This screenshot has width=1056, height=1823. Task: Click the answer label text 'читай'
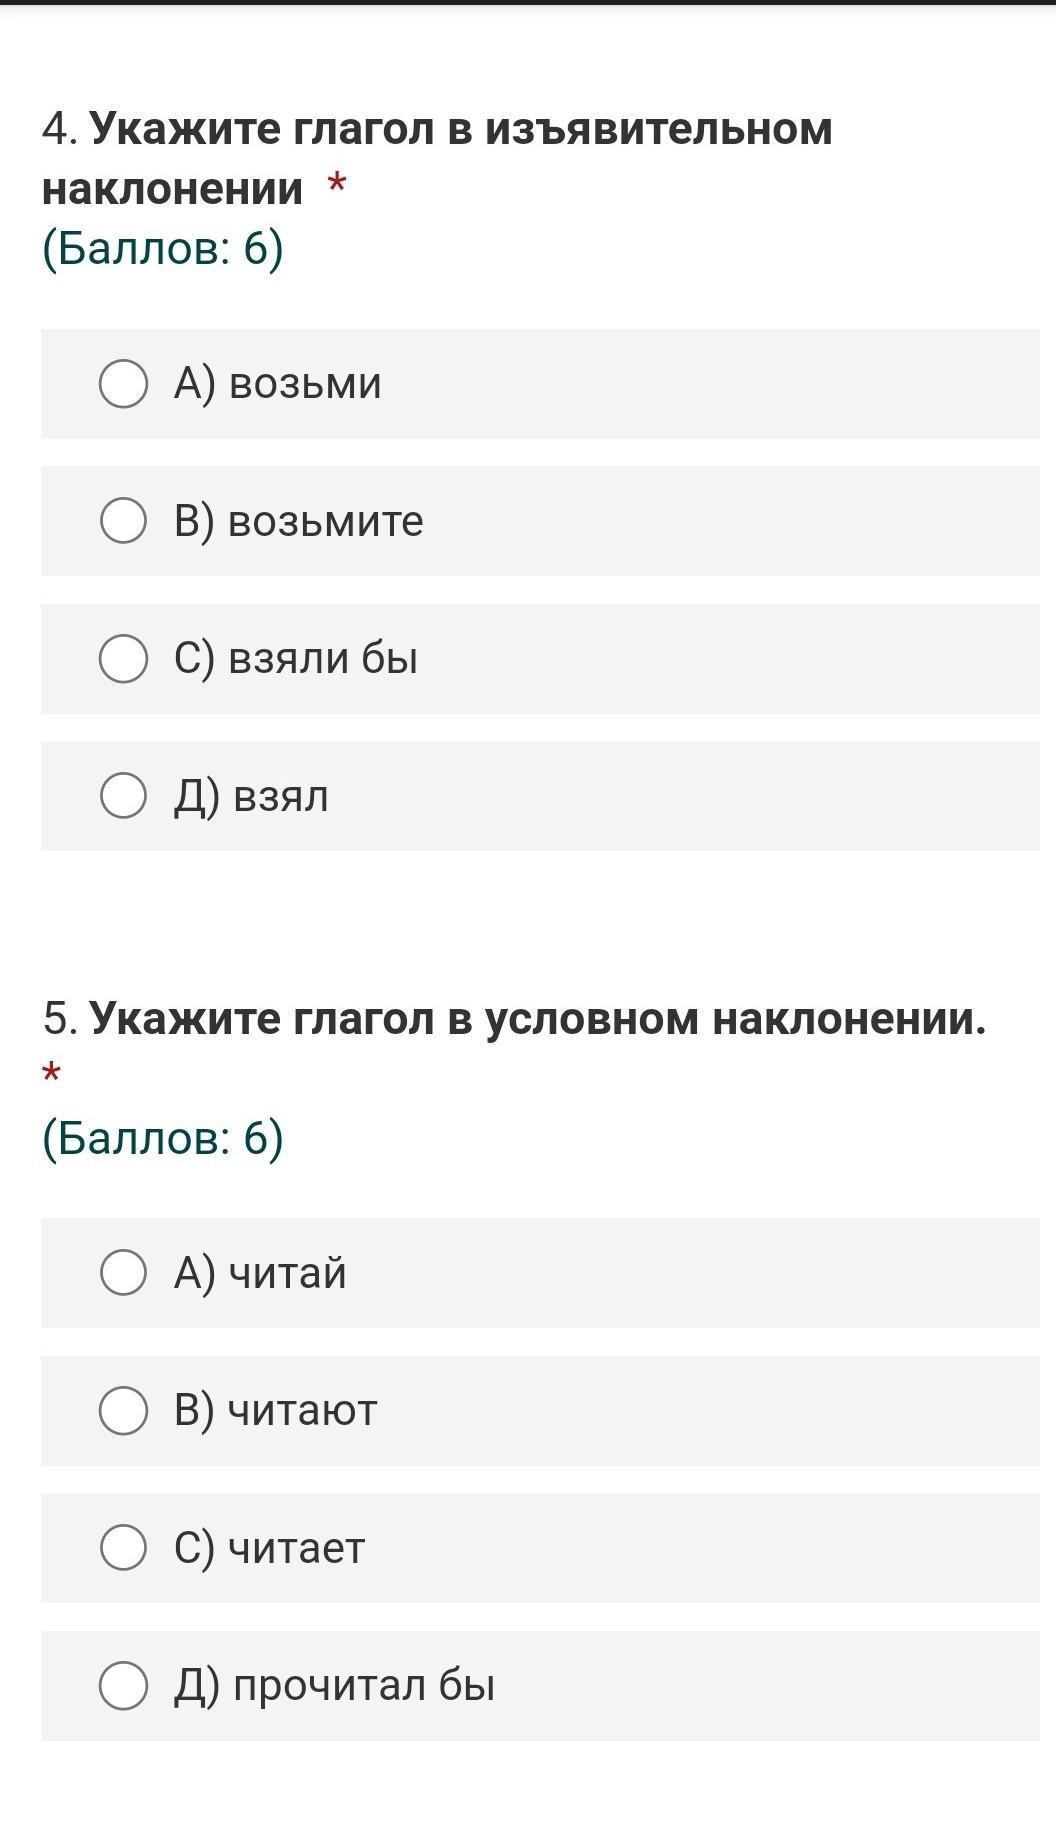[288, 1273]
